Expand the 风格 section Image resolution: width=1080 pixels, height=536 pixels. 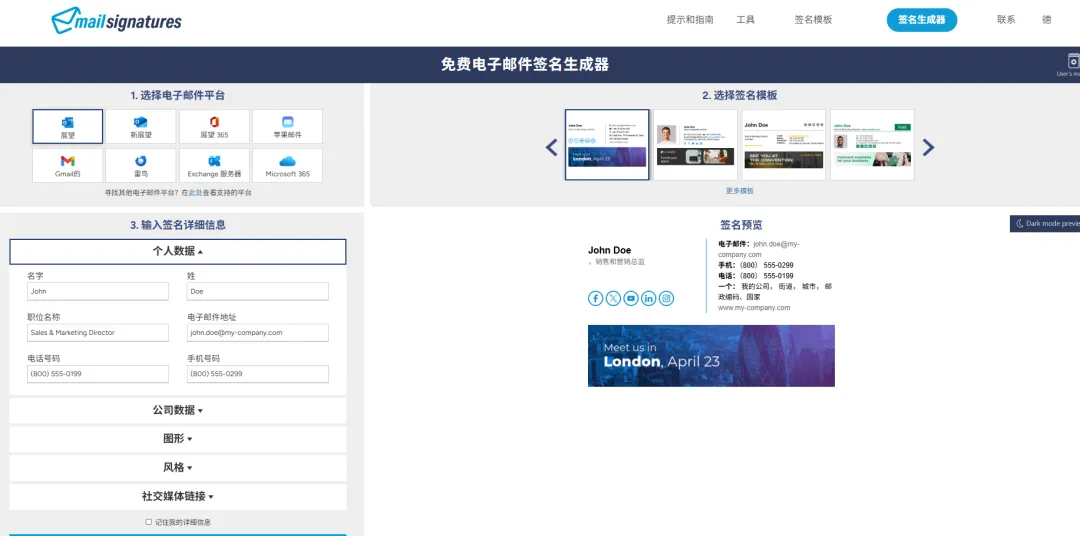click(178, 467)
